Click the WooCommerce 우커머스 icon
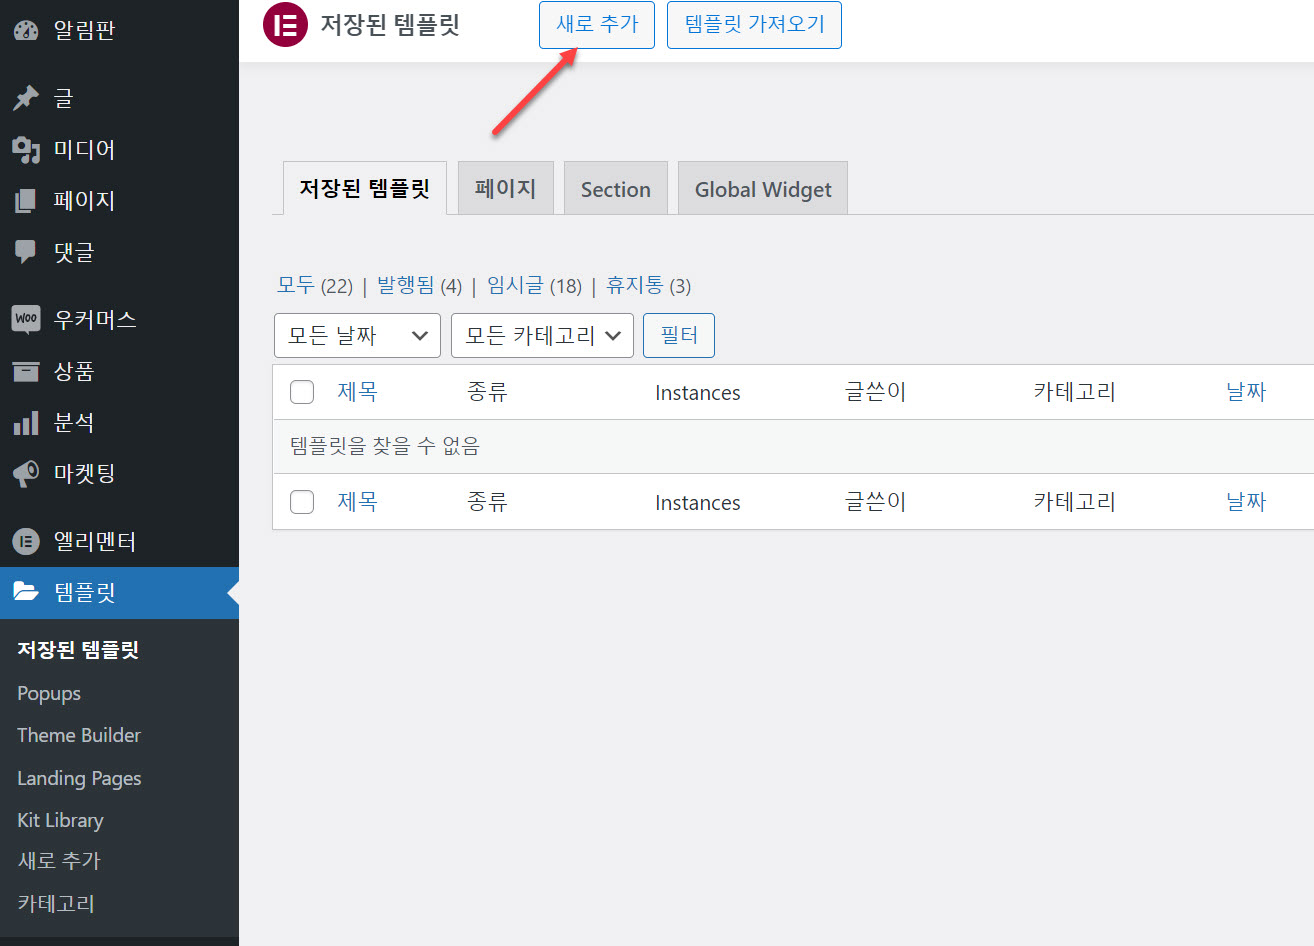1314x946 pixels. click(x=27, y=319)
